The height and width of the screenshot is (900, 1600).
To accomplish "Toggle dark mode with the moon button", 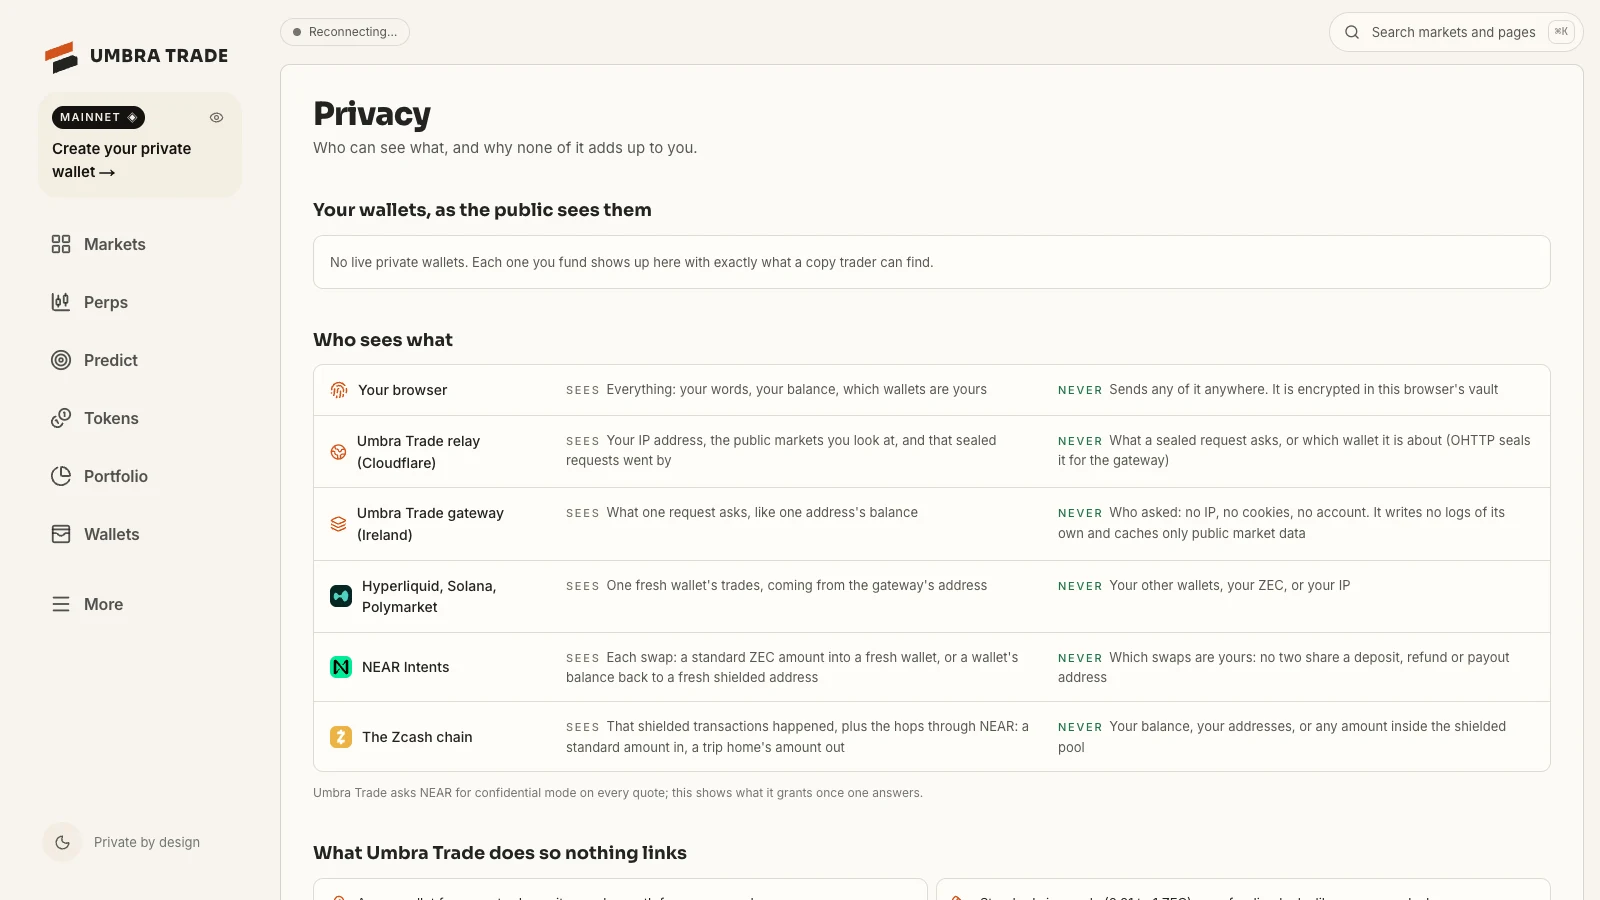I will pyautogui.click(x=62, y=842).
